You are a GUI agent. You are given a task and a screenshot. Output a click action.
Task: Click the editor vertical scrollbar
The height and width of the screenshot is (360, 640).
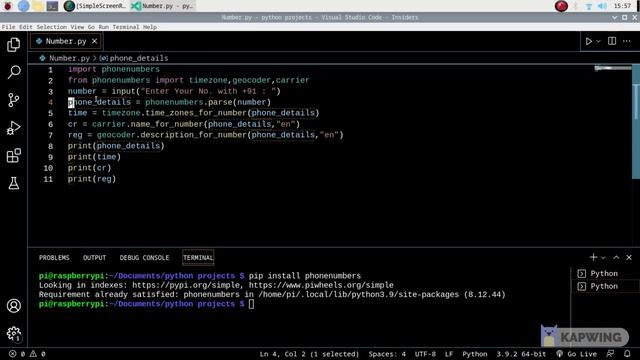[x=636, y=121]
